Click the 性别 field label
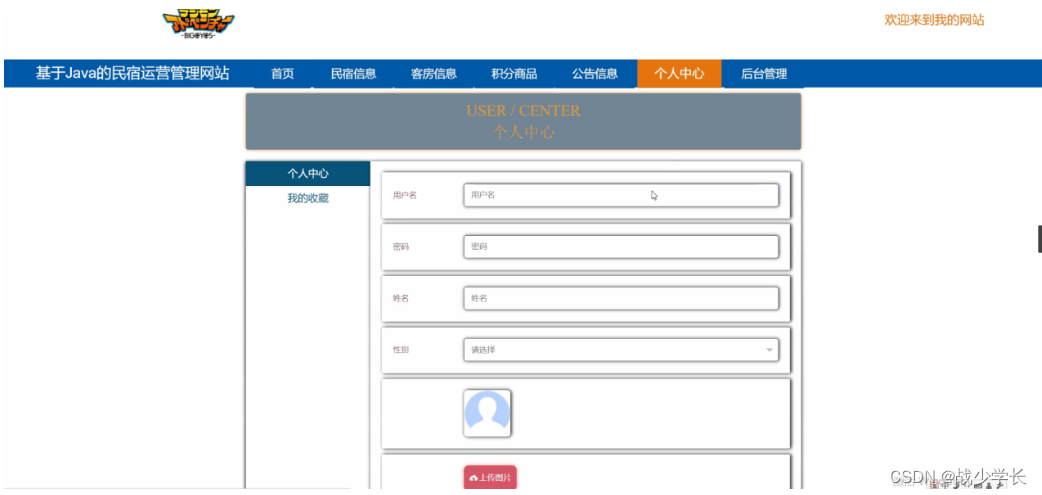1042x495 pixels. point(401,349)
